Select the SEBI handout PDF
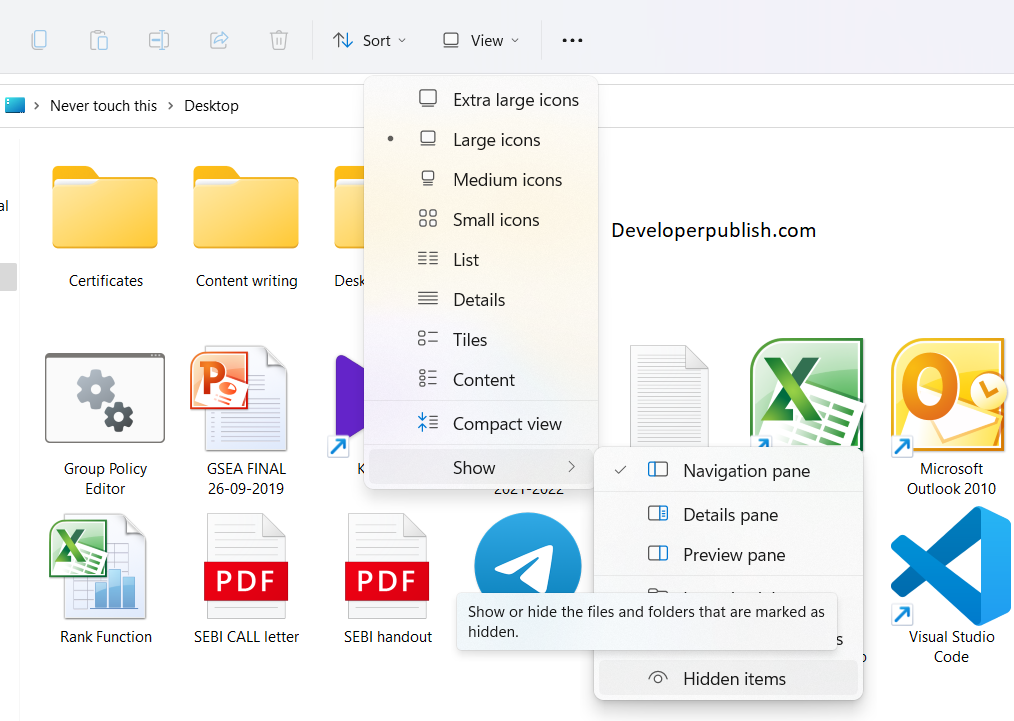The width and height of the screenshot is (1014, 721). (x=387, y=566)
